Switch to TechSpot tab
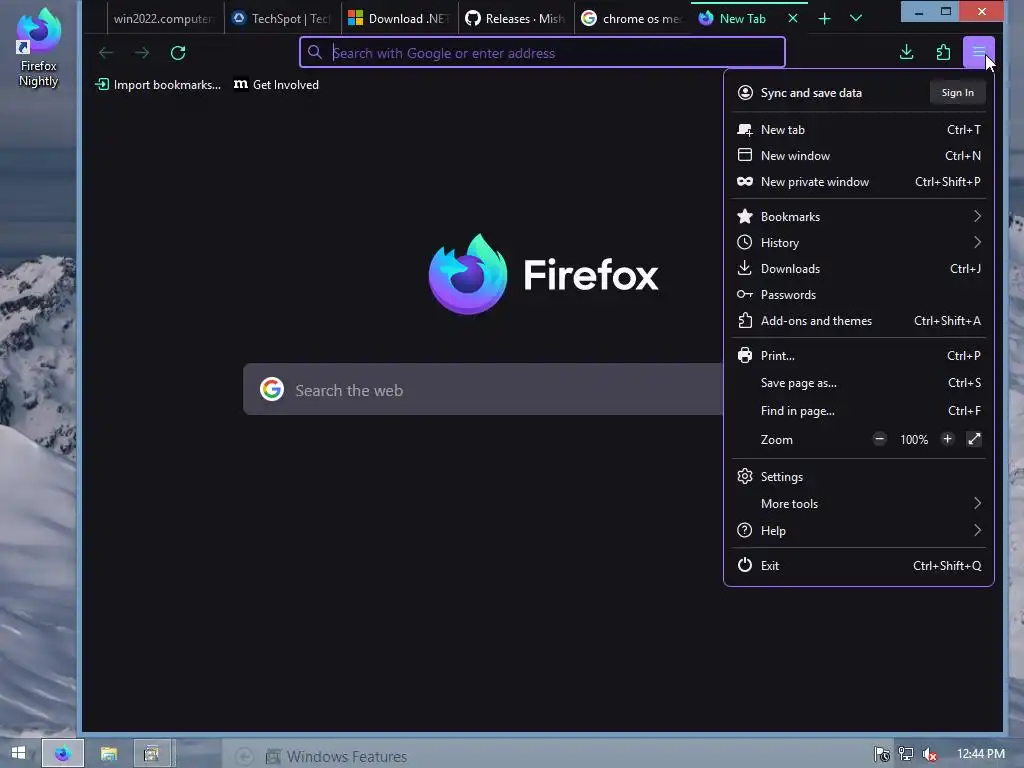This screenshot has height=768, width=1024. click(x=283, y=19)
